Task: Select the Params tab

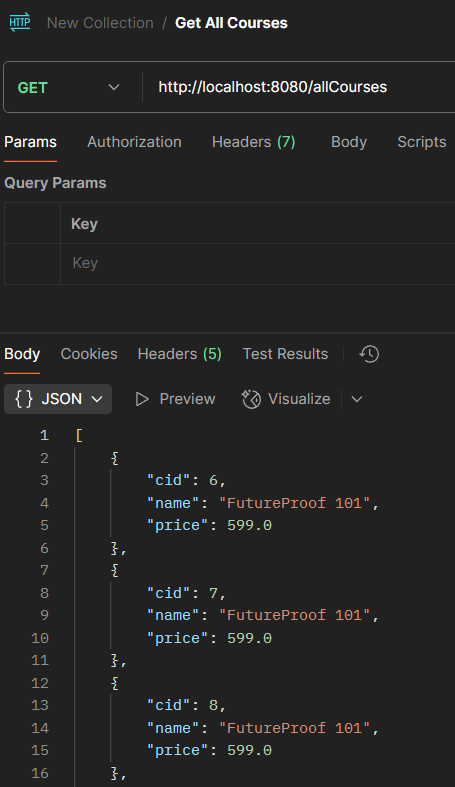Action: pyautogui.click(x=31, y=142)
